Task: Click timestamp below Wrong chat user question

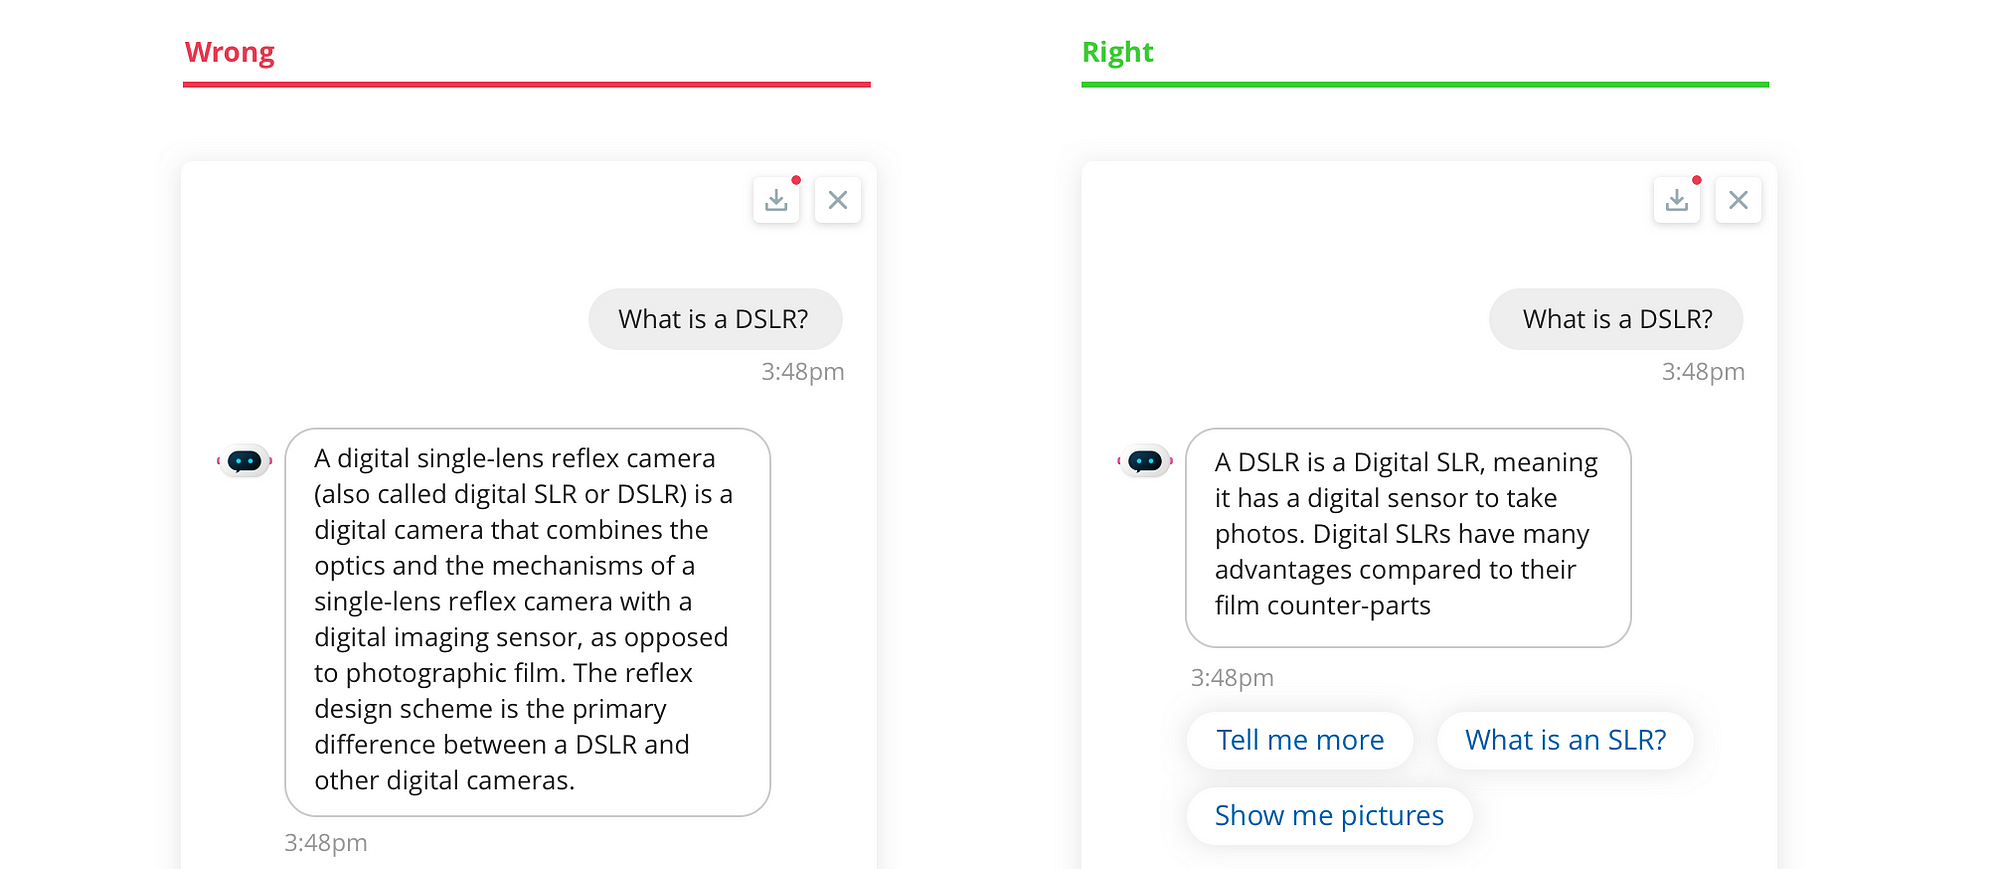Action: pos(802,372)
